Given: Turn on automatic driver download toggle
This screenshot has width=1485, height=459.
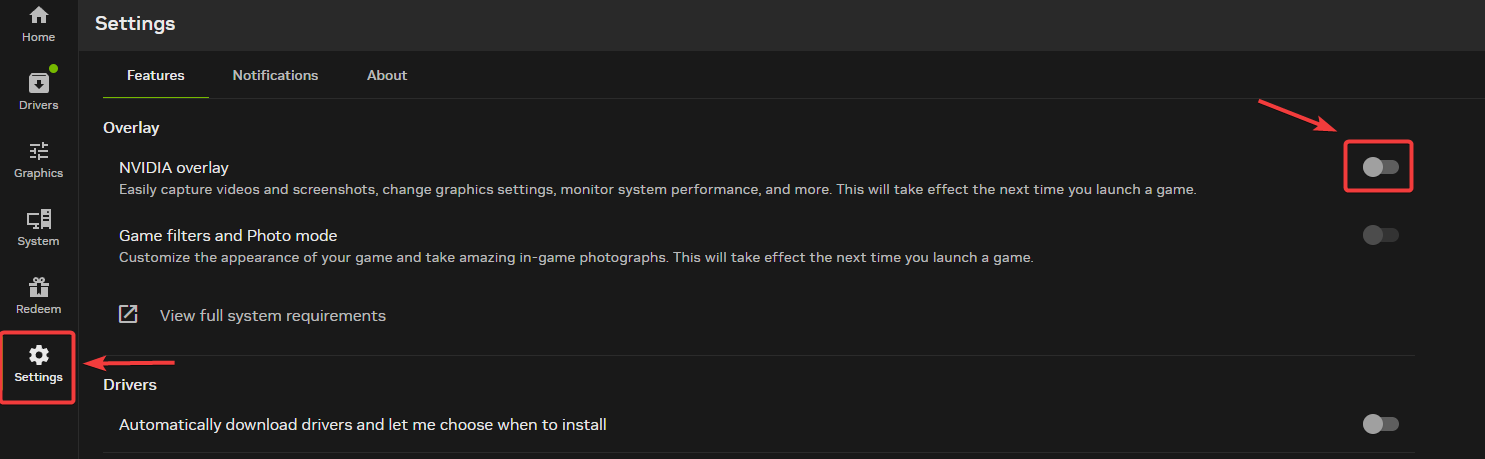Looking at the screenshot, I should (1380, 424).
